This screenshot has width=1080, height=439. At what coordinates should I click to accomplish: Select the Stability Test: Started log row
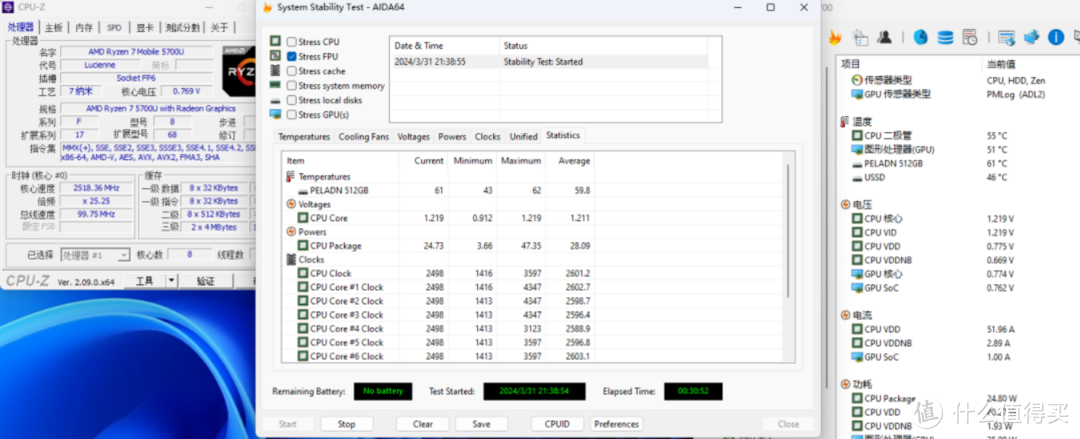(x=549, y=61)
